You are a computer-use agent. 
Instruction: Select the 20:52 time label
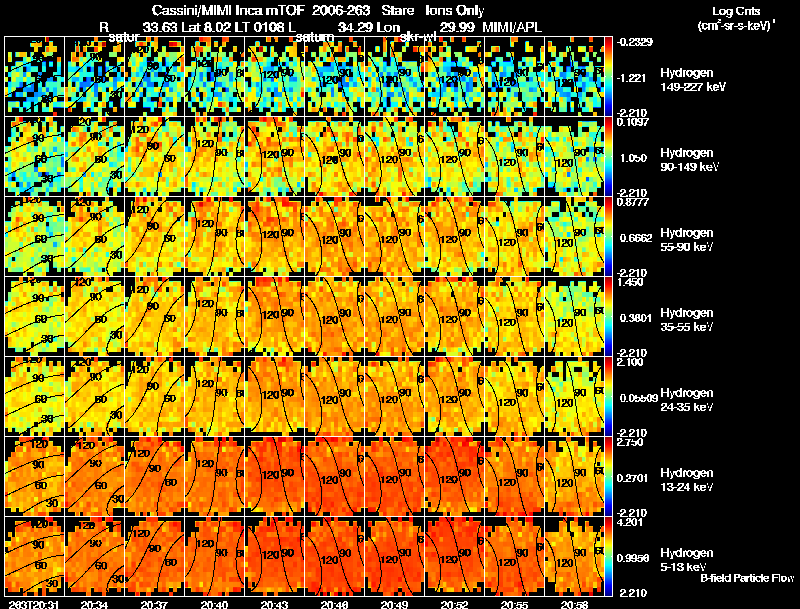coord(455,605)
